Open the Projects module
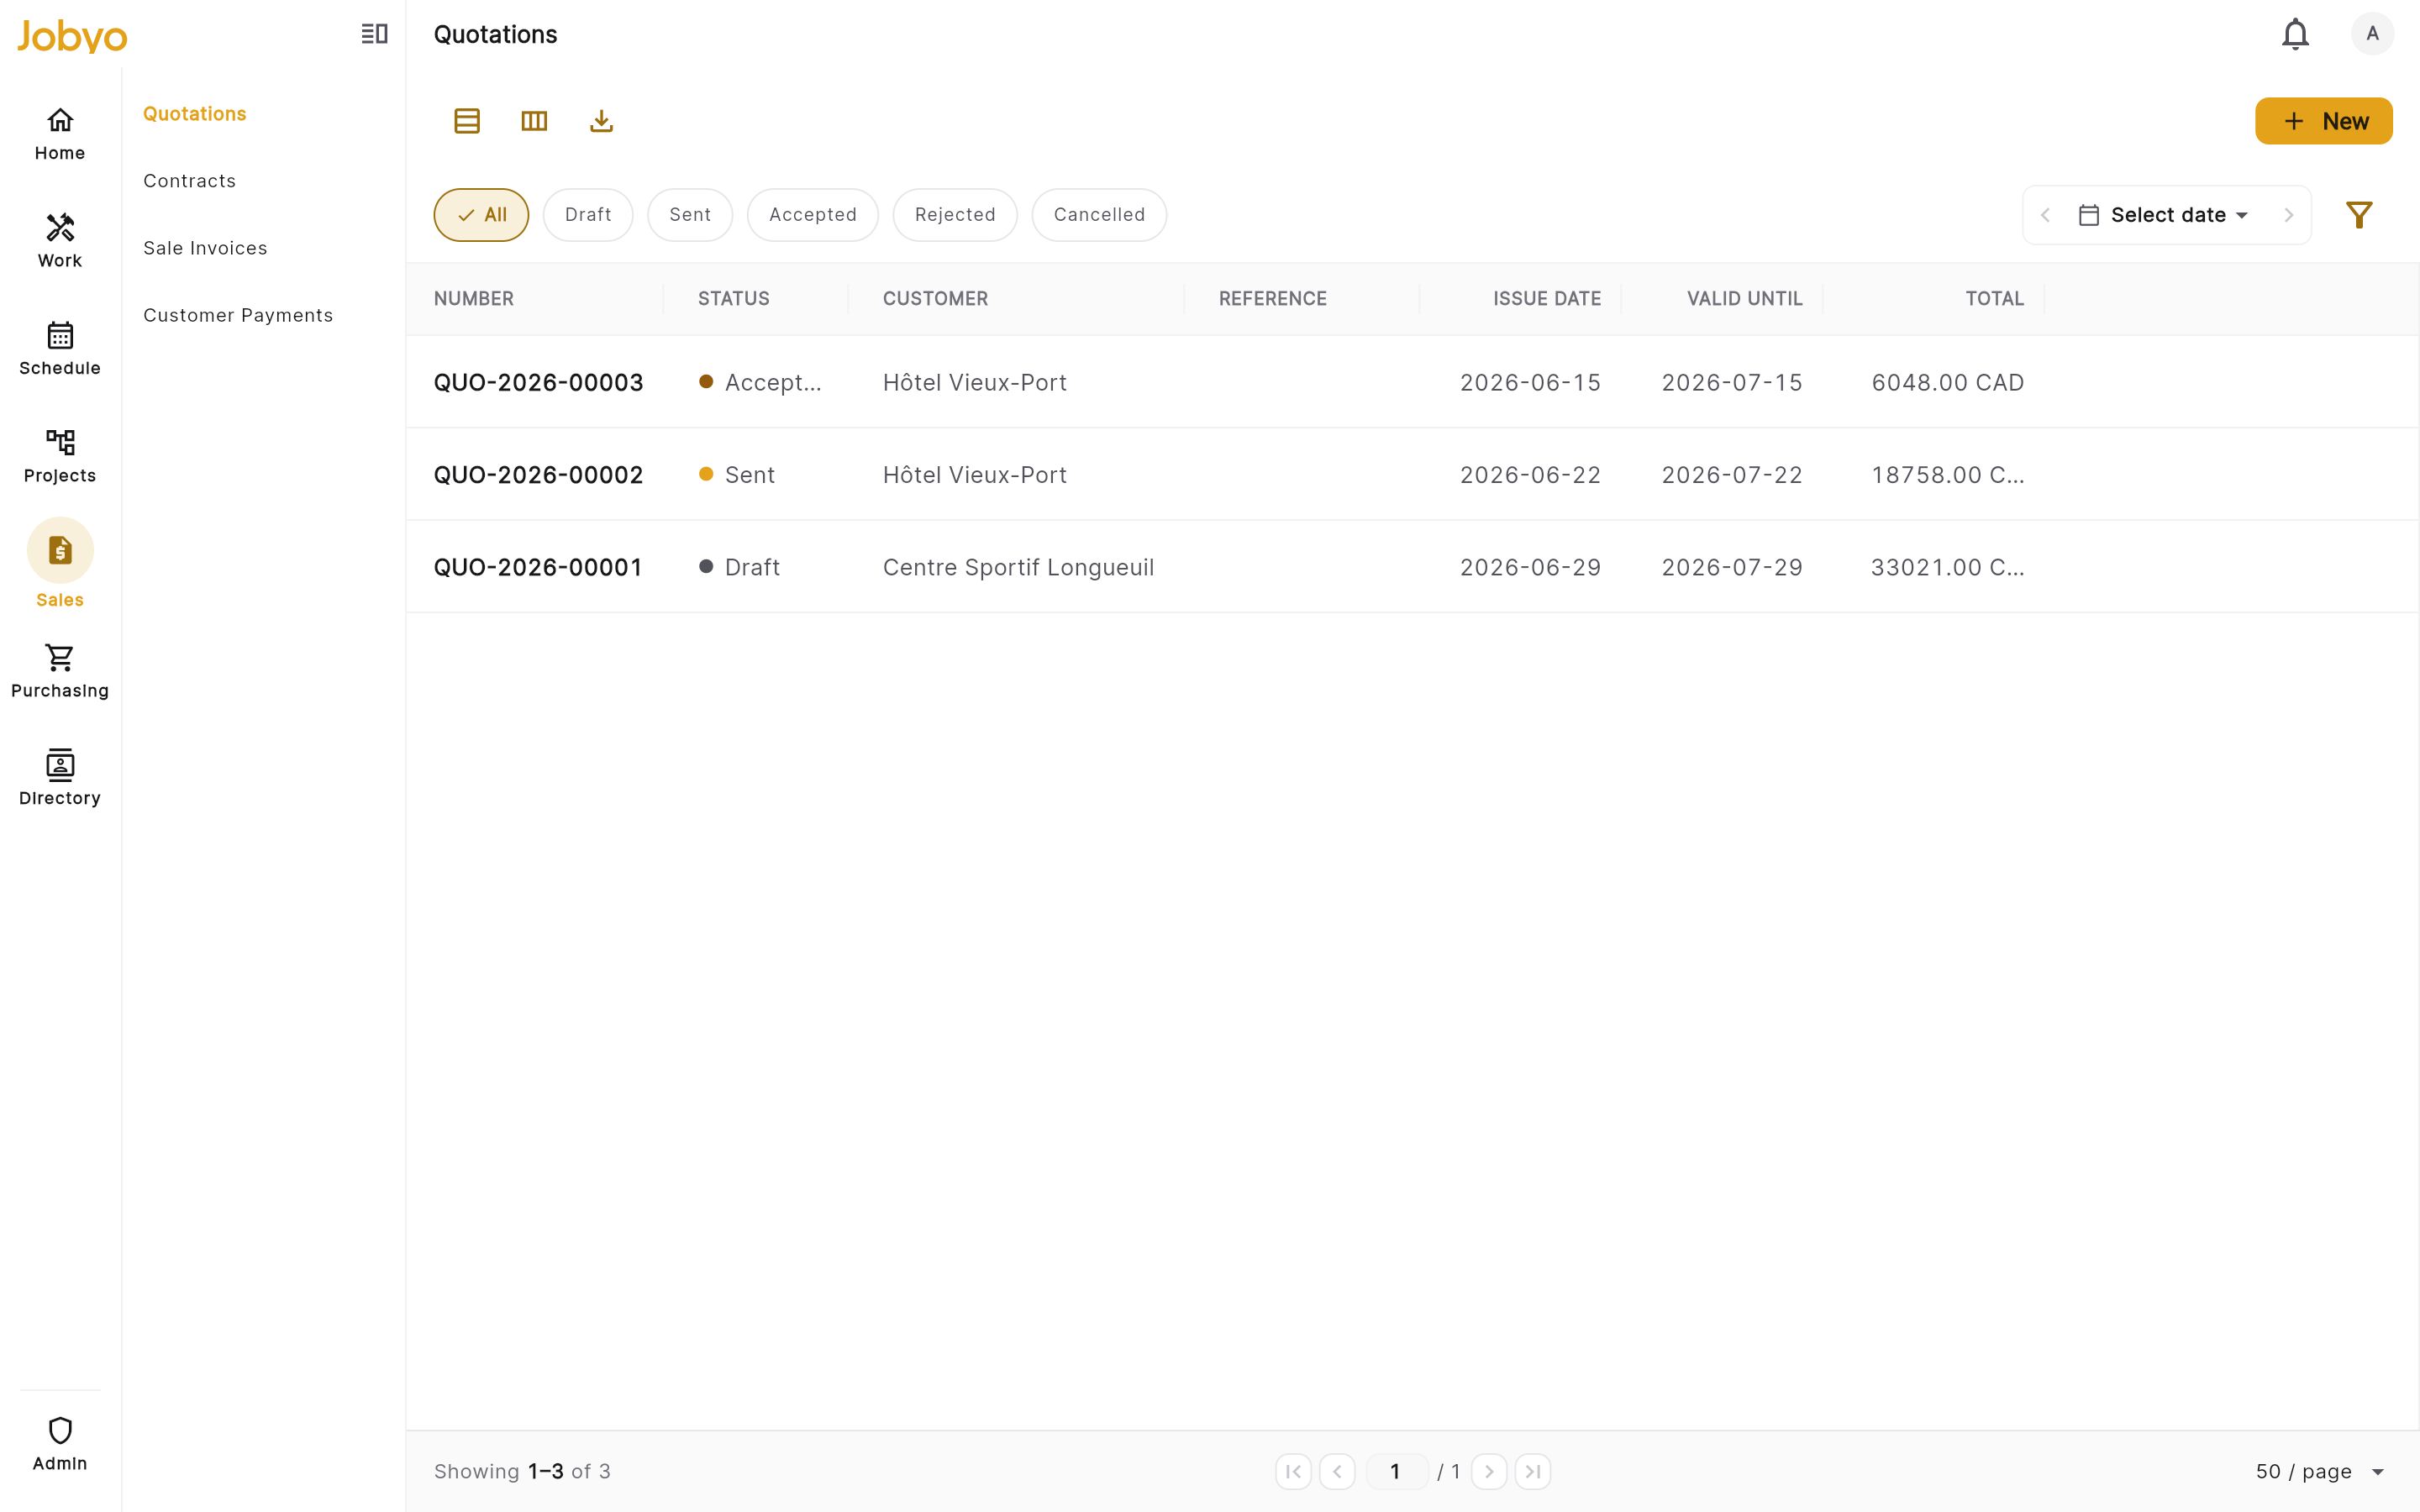 [60, 456]
